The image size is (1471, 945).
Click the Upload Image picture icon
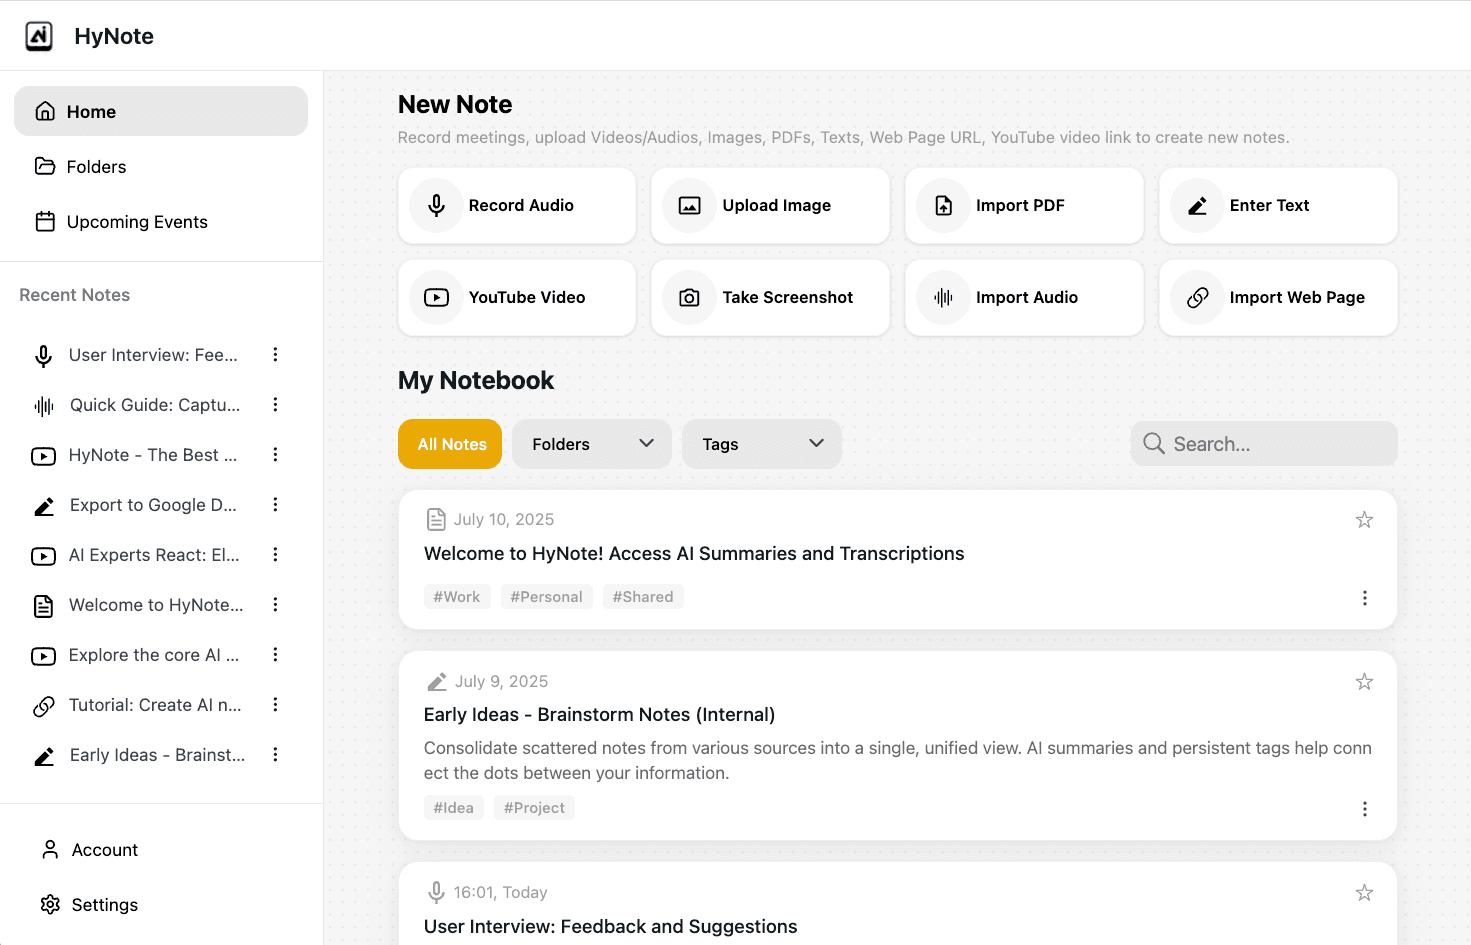(x=690, y=205)
